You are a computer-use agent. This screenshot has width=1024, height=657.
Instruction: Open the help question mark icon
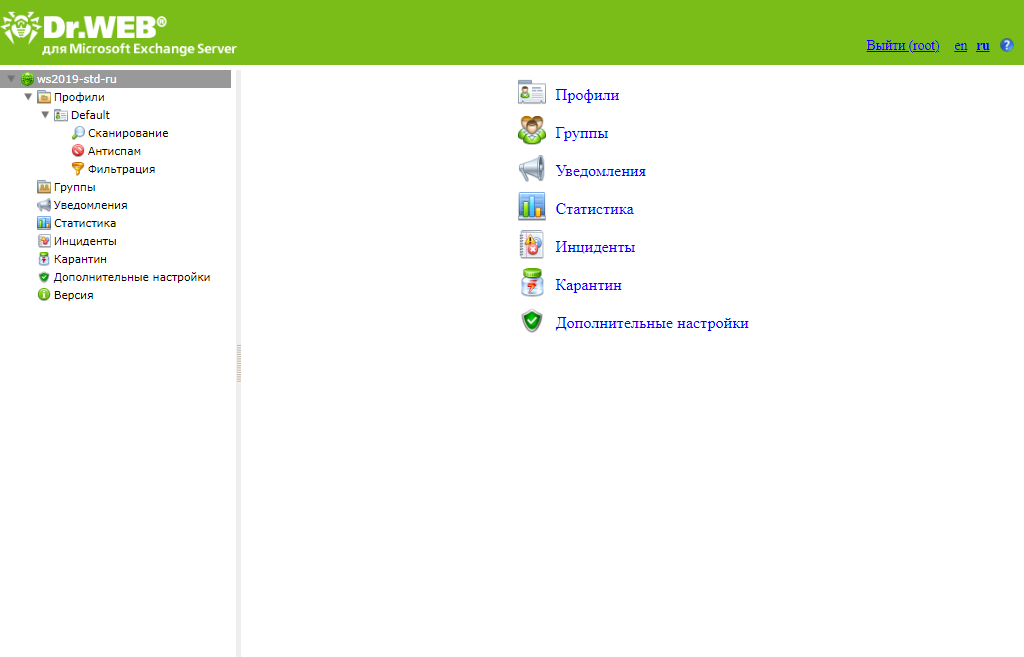[1007, 45]
